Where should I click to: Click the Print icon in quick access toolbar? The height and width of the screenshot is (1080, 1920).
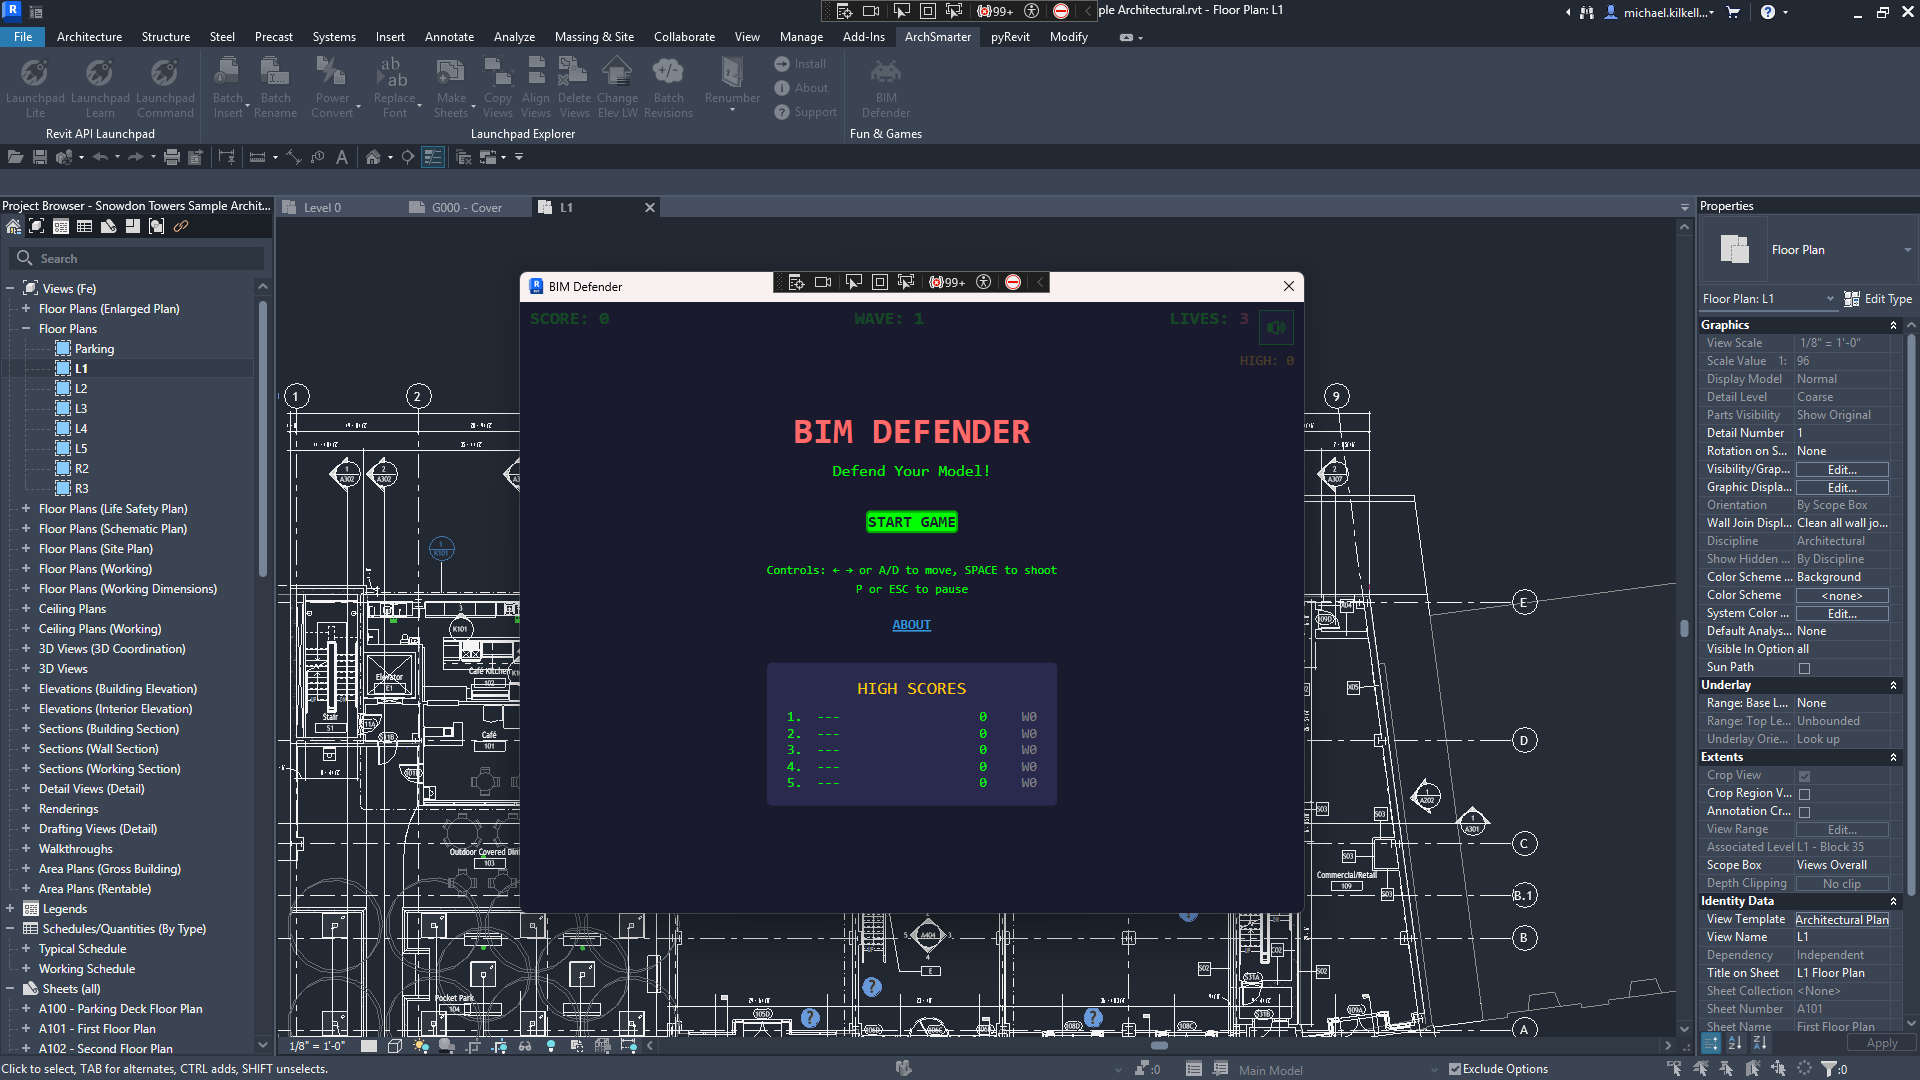coord(172,157)
